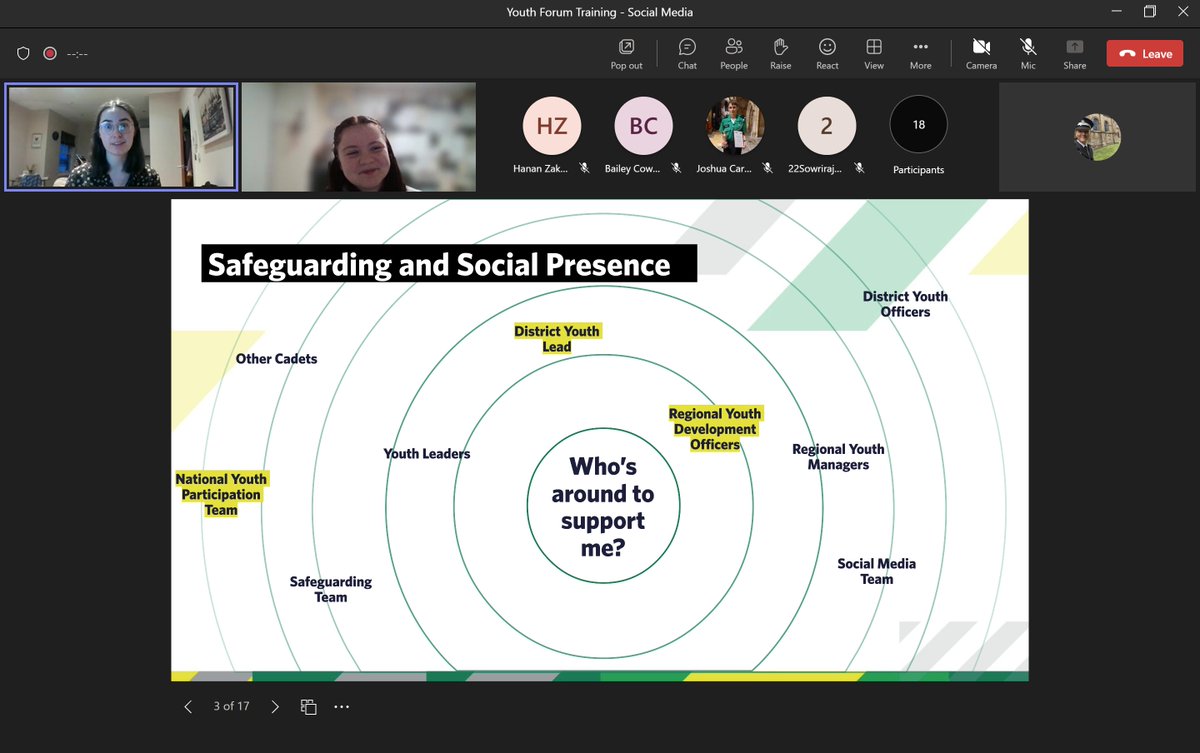
Task: Select the second smiling participant video
Action: click(x=359, y=137)
